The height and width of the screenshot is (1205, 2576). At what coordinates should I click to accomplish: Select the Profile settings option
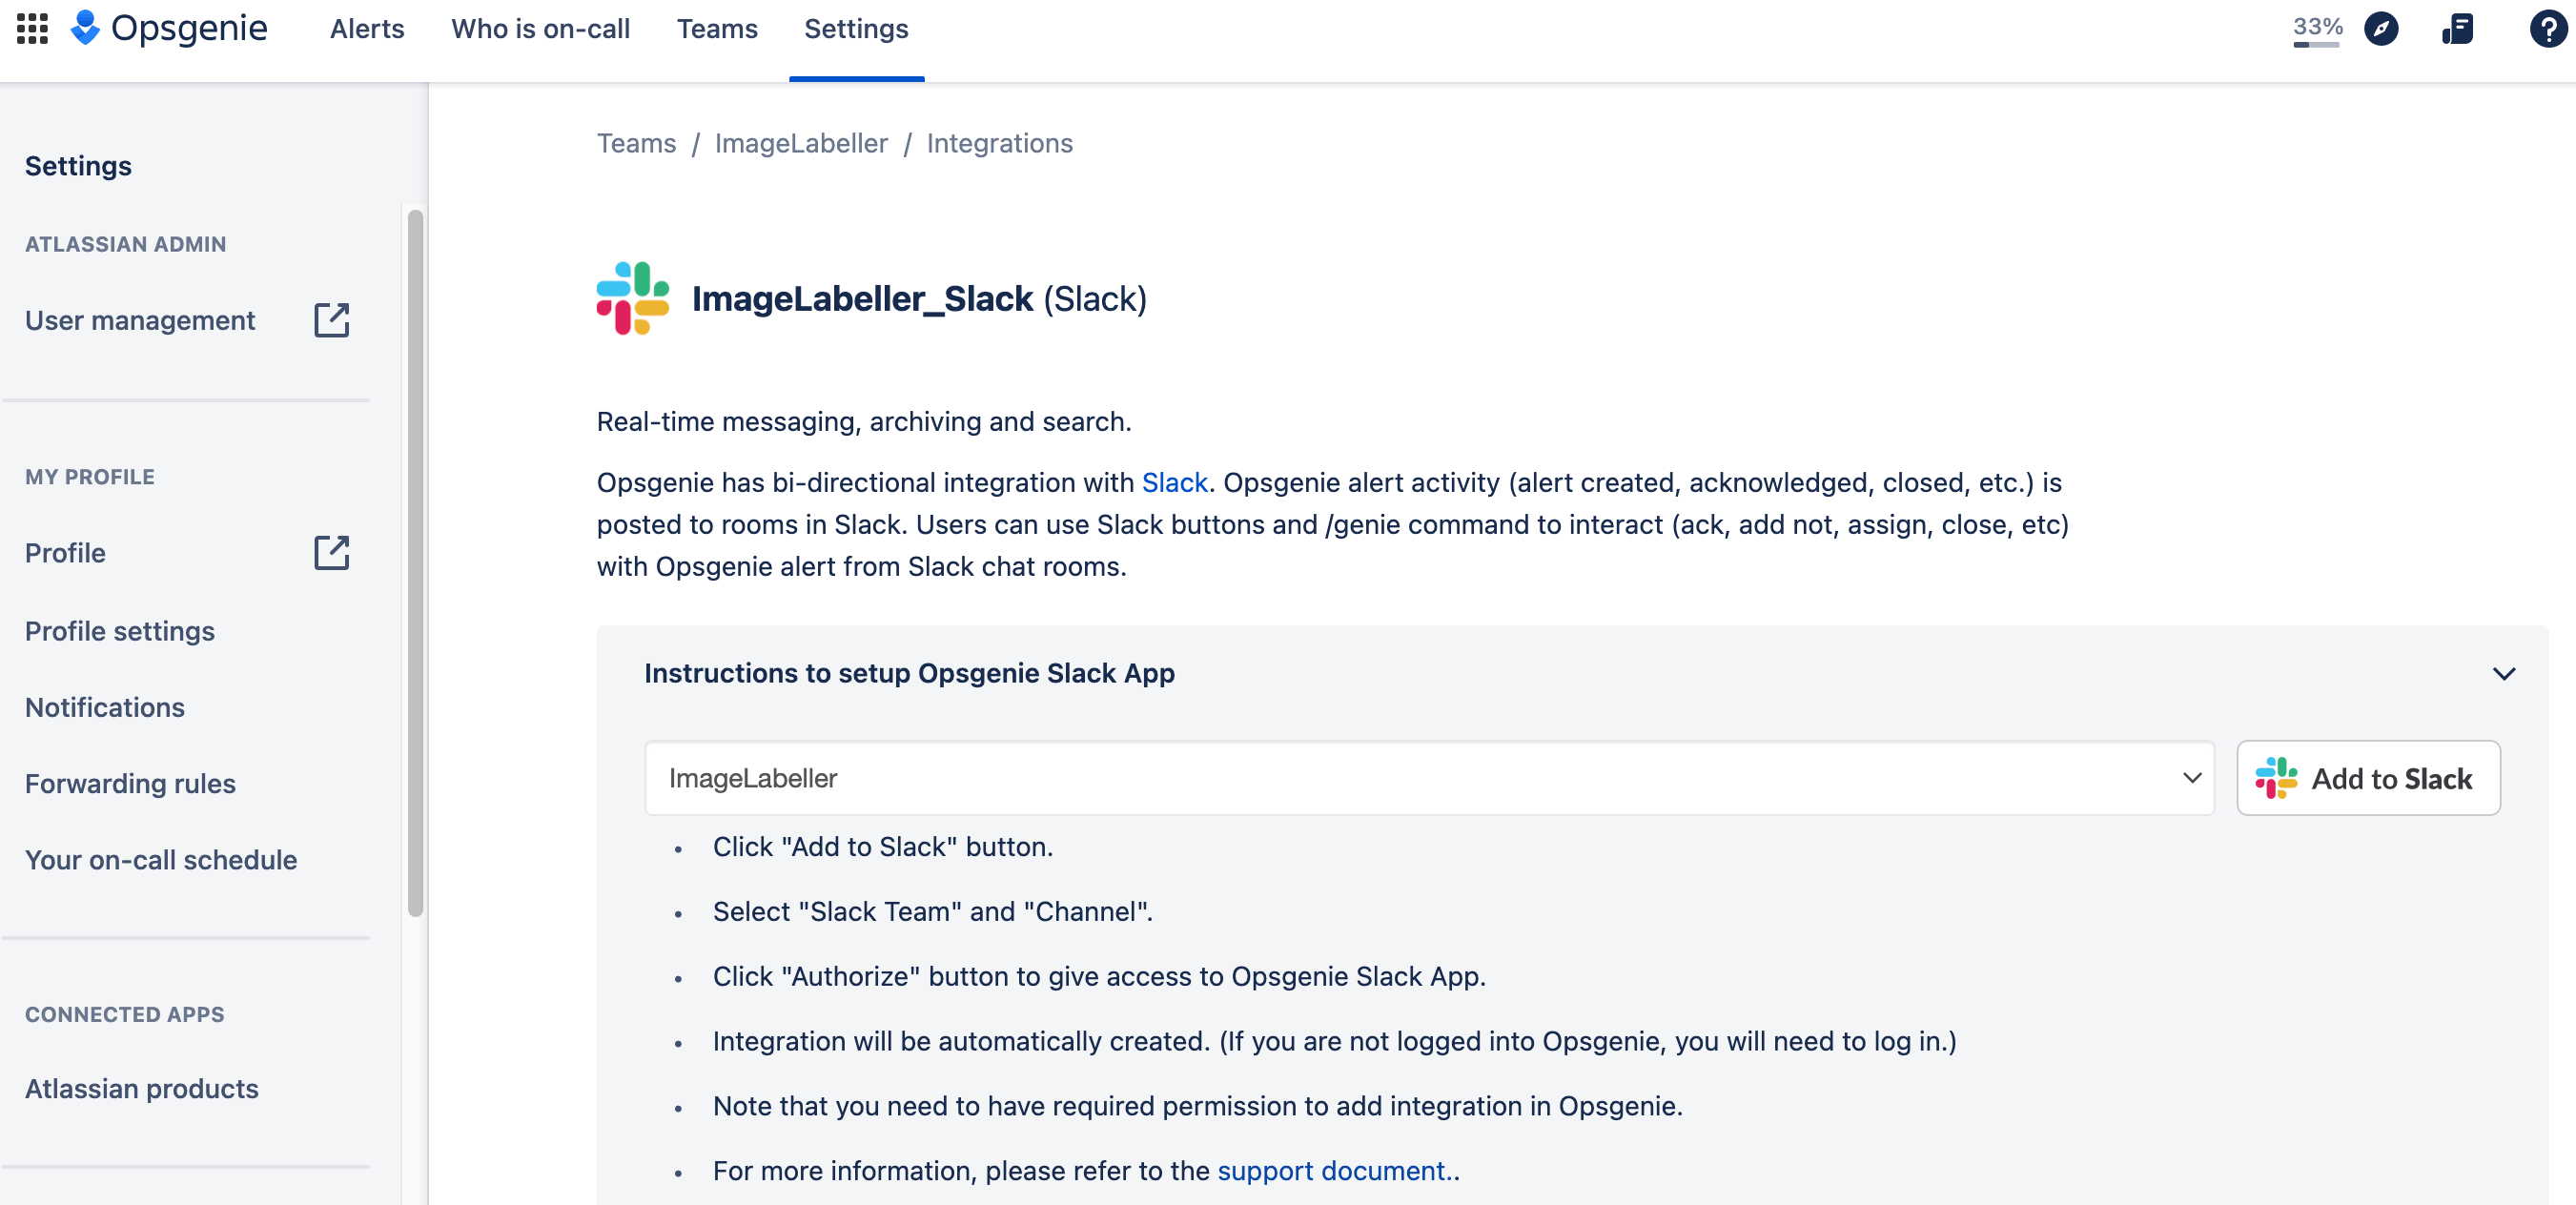[x=118, y=629]
